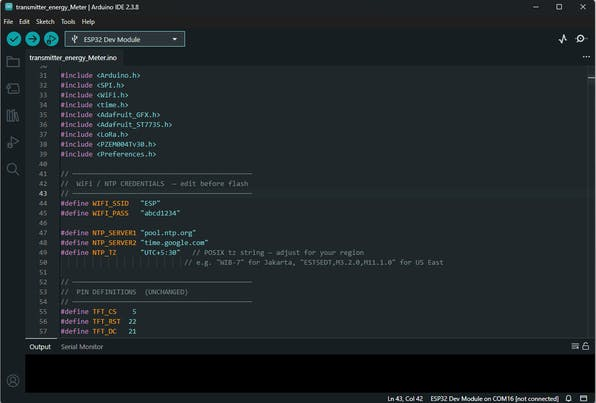Open the Library Manager sidebar icon
The height and width of the screenshot is (403, 596).
pos(13,116)
